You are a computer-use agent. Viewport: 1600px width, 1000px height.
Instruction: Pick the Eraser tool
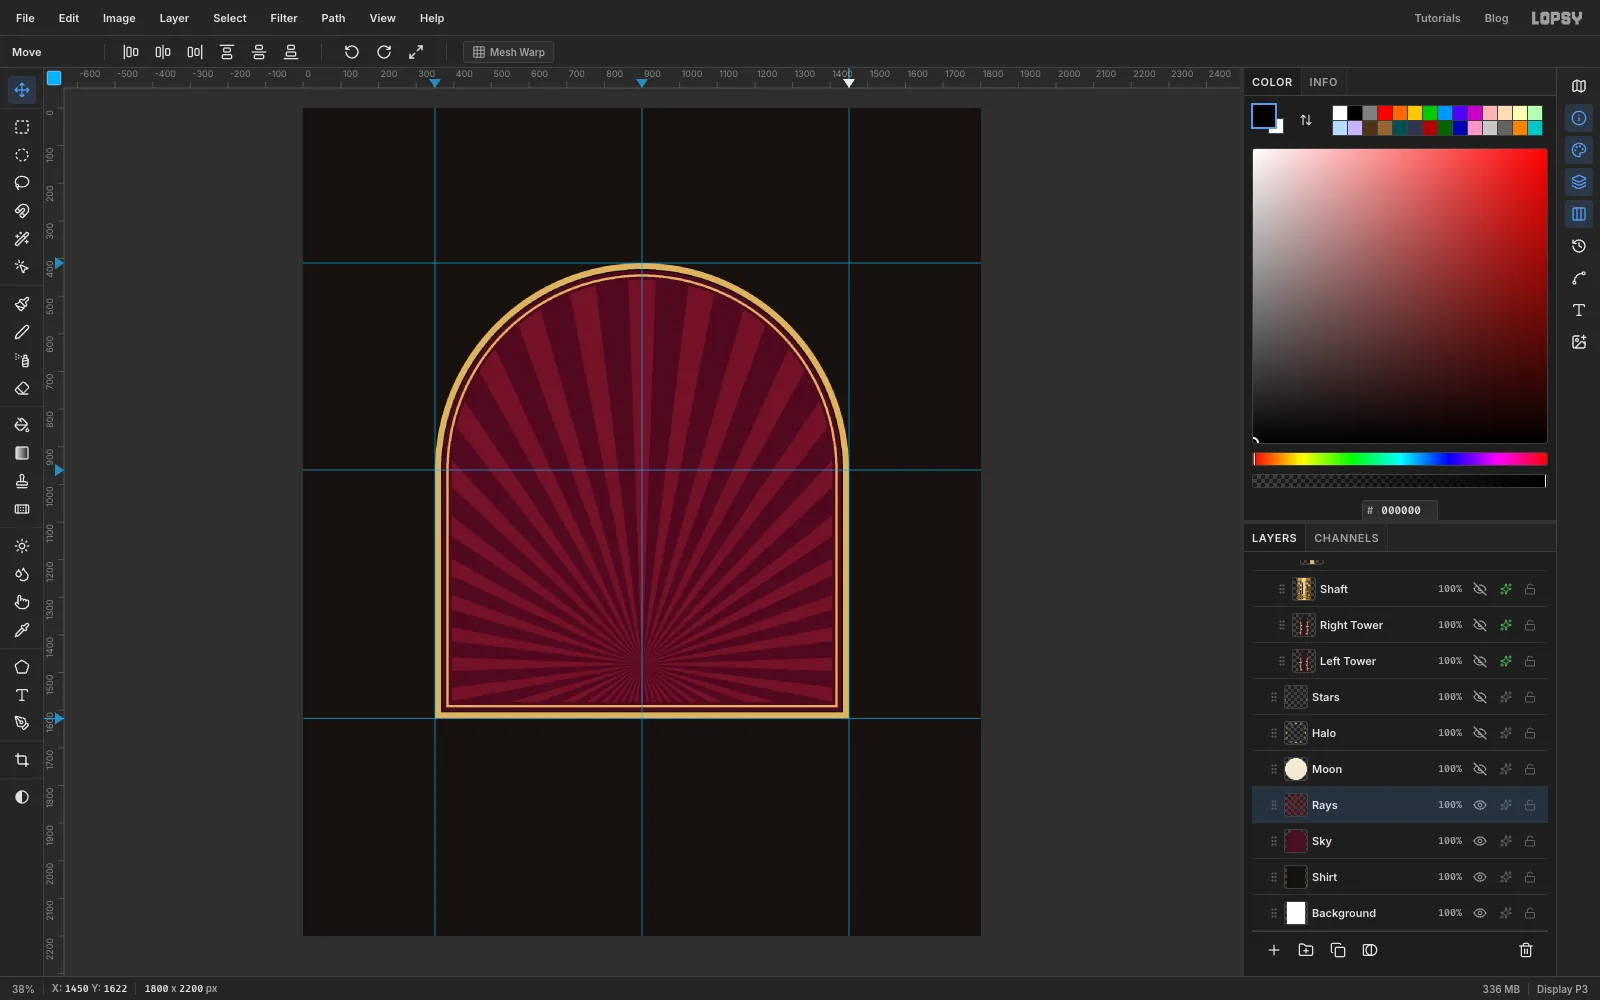(x=22, y=388)
